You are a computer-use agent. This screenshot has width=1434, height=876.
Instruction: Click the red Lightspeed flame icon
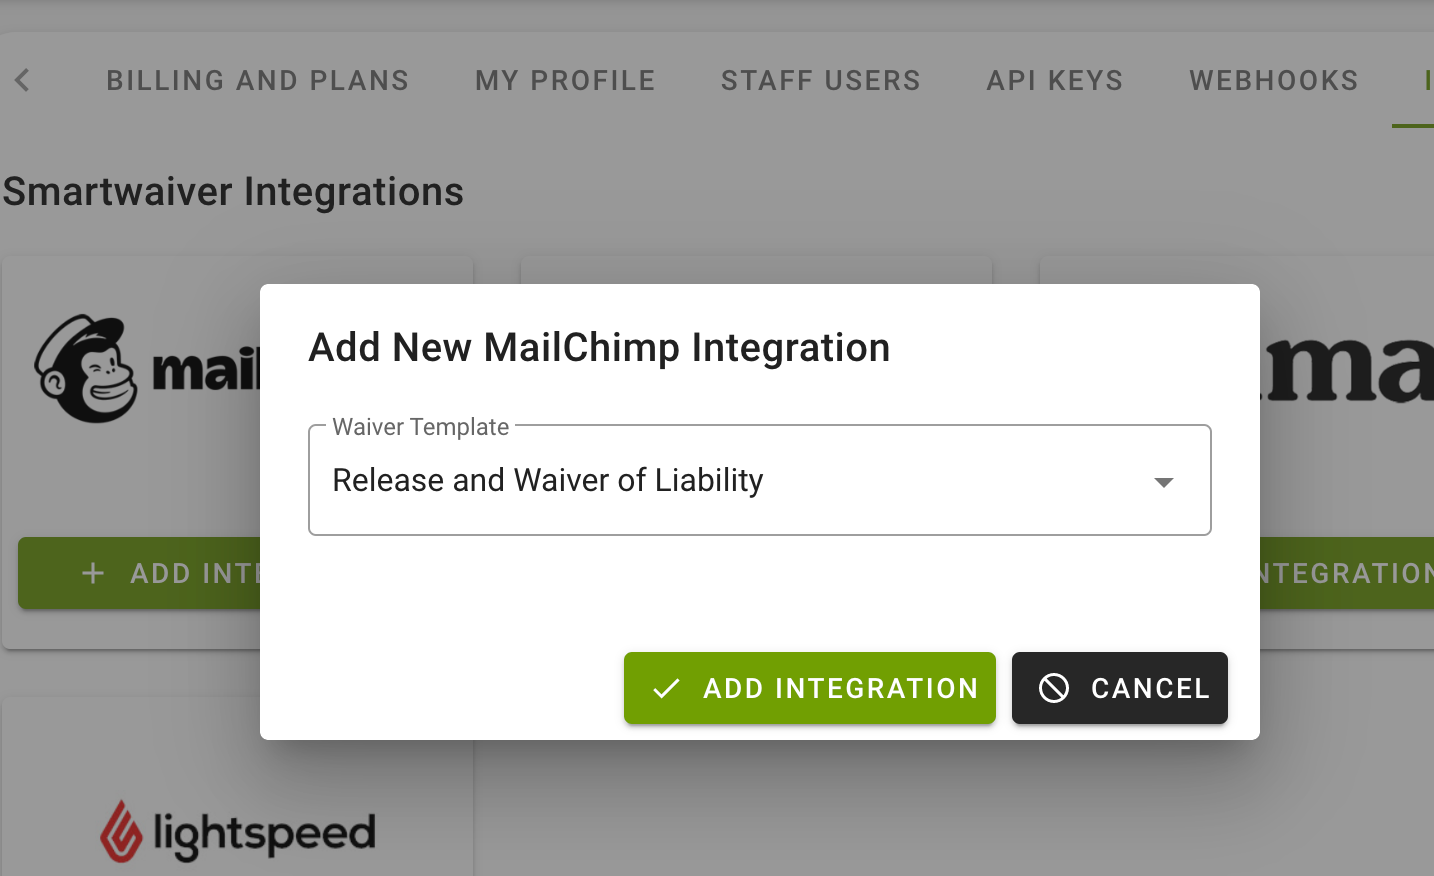[x=121, y=831]
